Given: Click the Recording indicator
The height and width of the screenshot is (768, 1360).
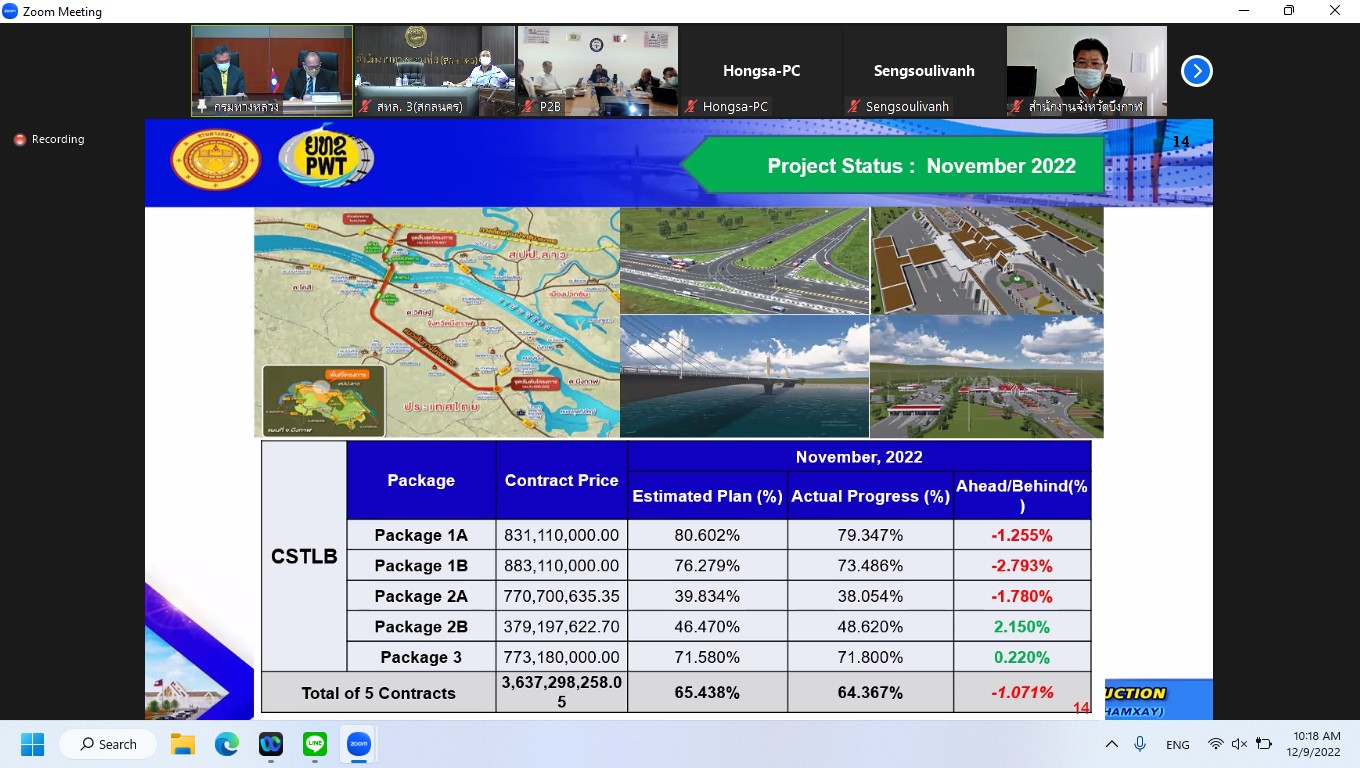Looking at the screenshot, I should 49,140.
